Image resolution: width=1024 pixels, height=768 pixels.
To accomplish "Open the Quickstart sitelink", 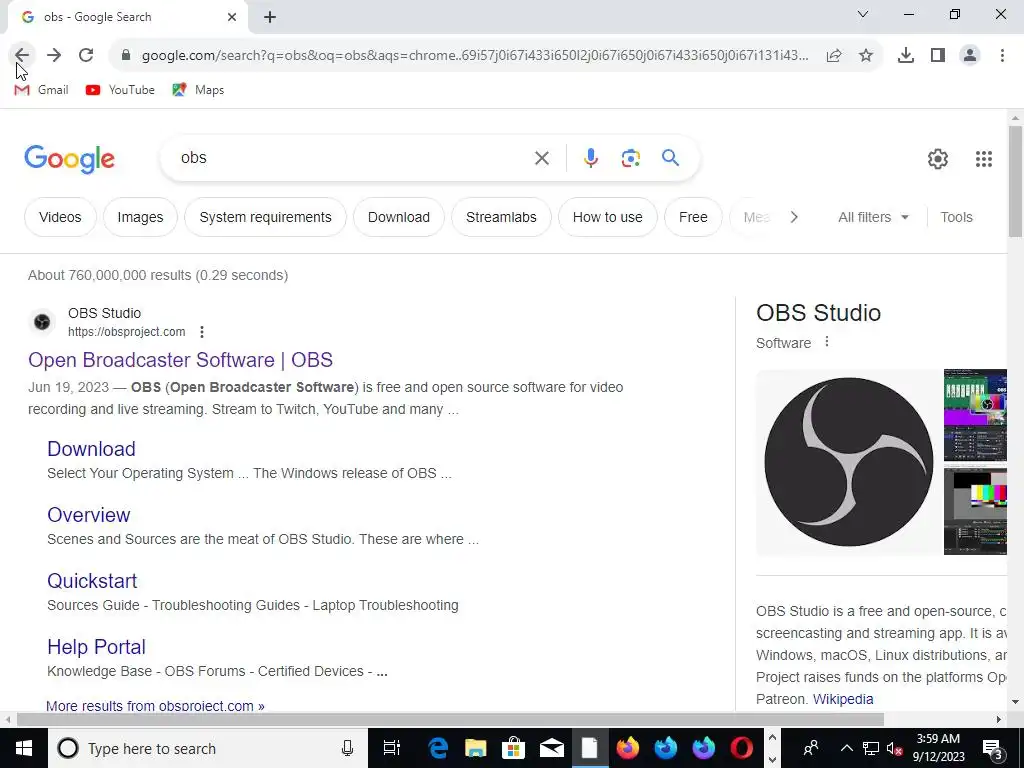I will click(x=92, y=581).
